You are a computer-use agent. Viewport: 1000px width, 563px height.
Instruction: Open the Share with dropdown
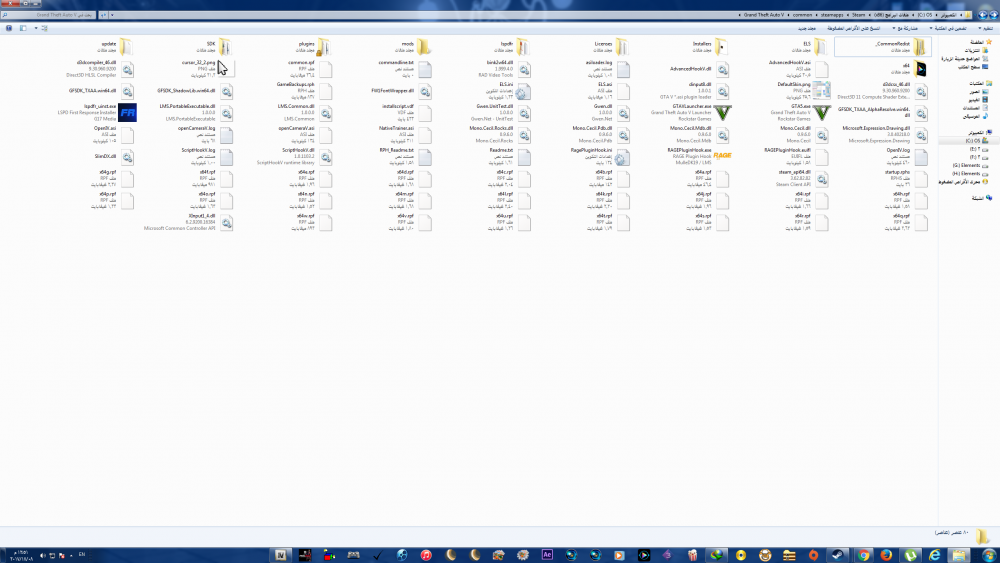point(905,28)
